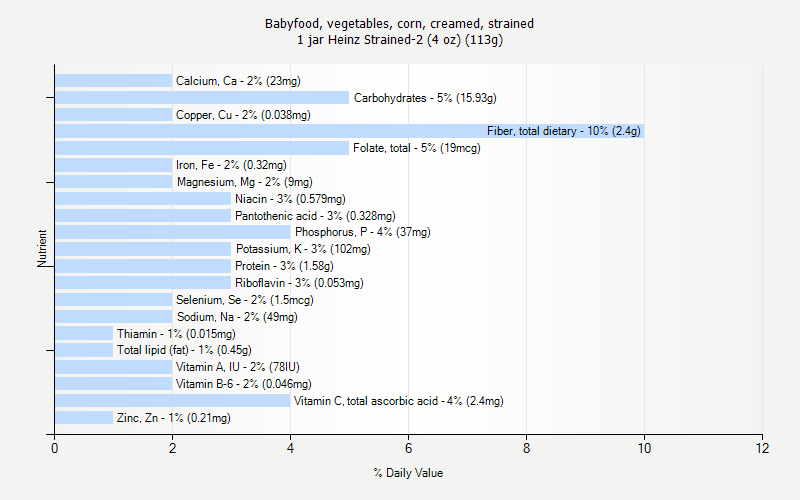Select the Phosphorus, P bar label
This screenshot has width=800, height=500.
[x=363, y=232]
